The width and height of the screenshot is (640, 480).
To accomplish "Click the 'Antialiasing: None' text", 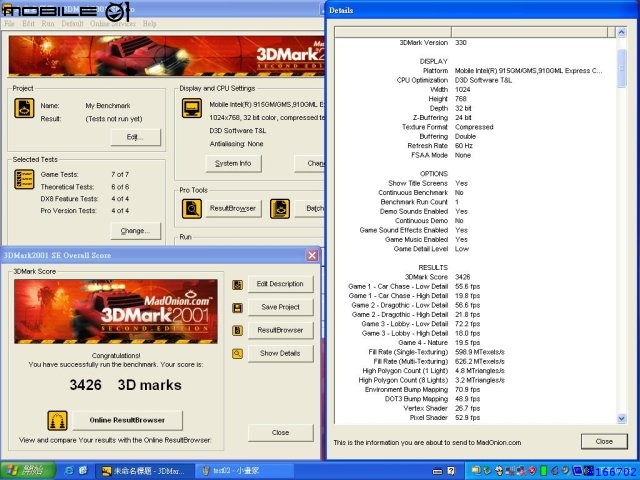I will pos(236,144).
